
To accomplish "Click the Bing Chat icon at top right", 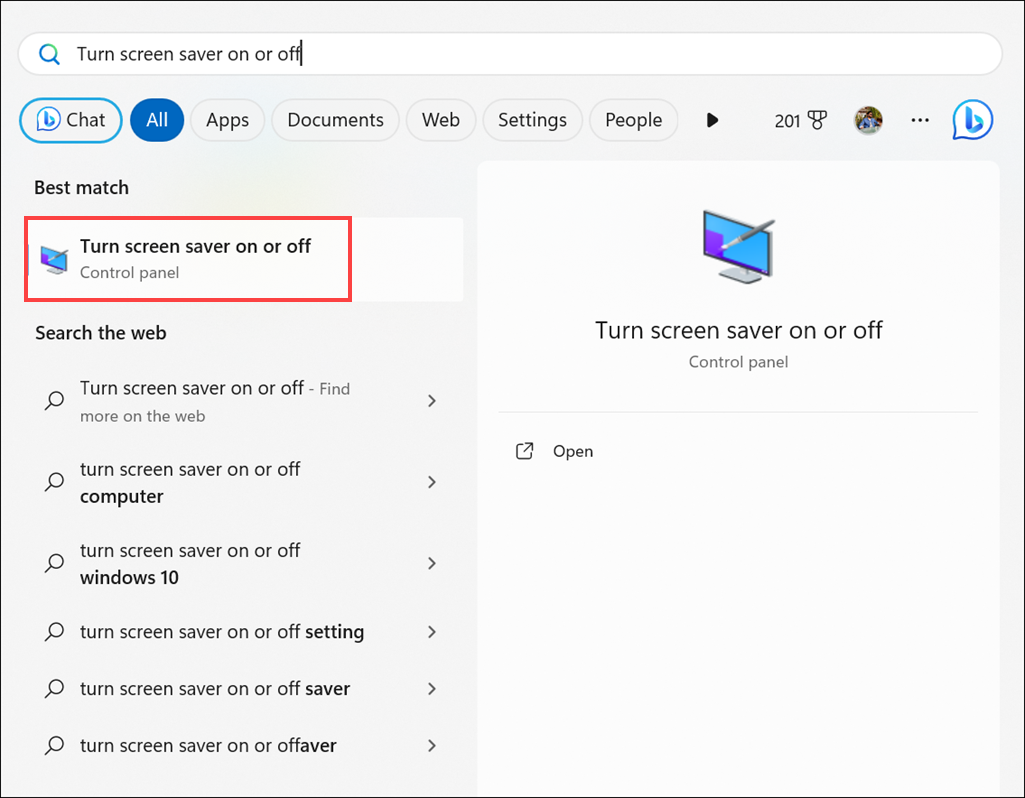I will [972, 120].
